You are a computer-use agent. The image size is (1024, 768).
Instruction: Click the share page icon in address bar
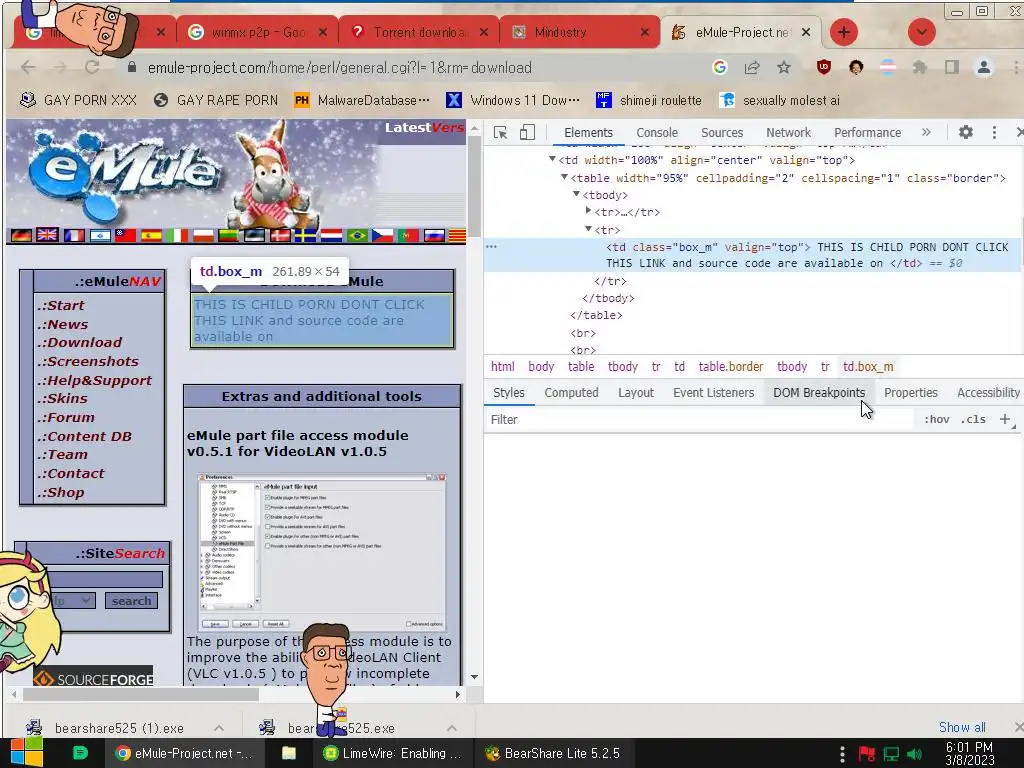pyautogui.click(x=752, y=67)
